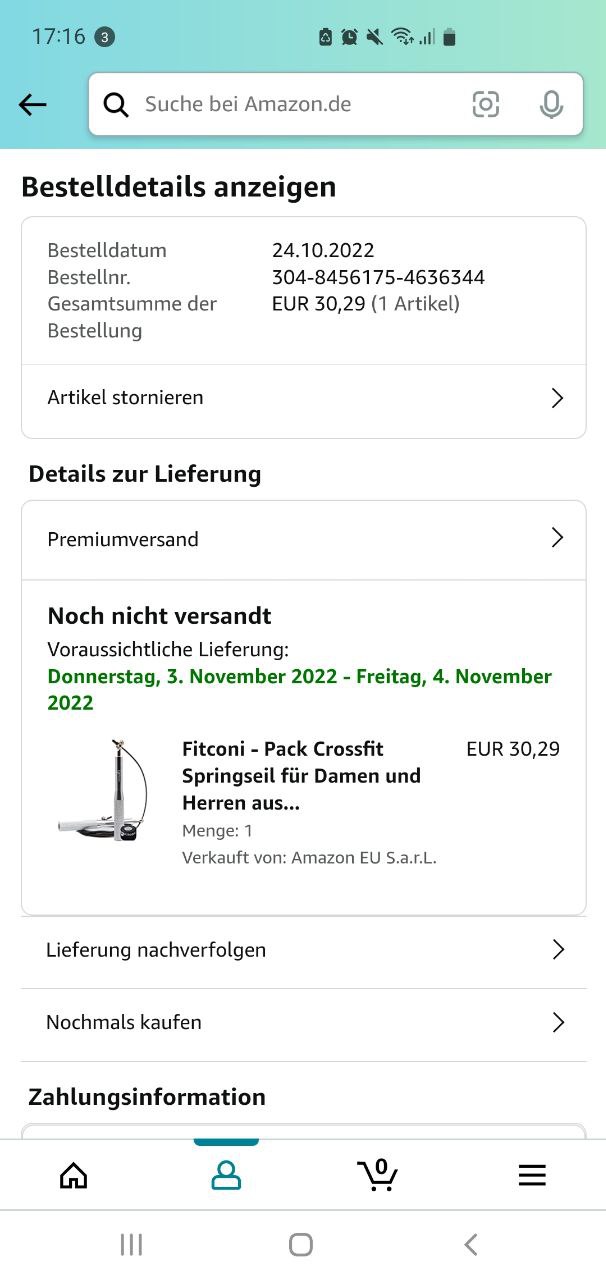Open the account profile tab icon

[226, 1175]
